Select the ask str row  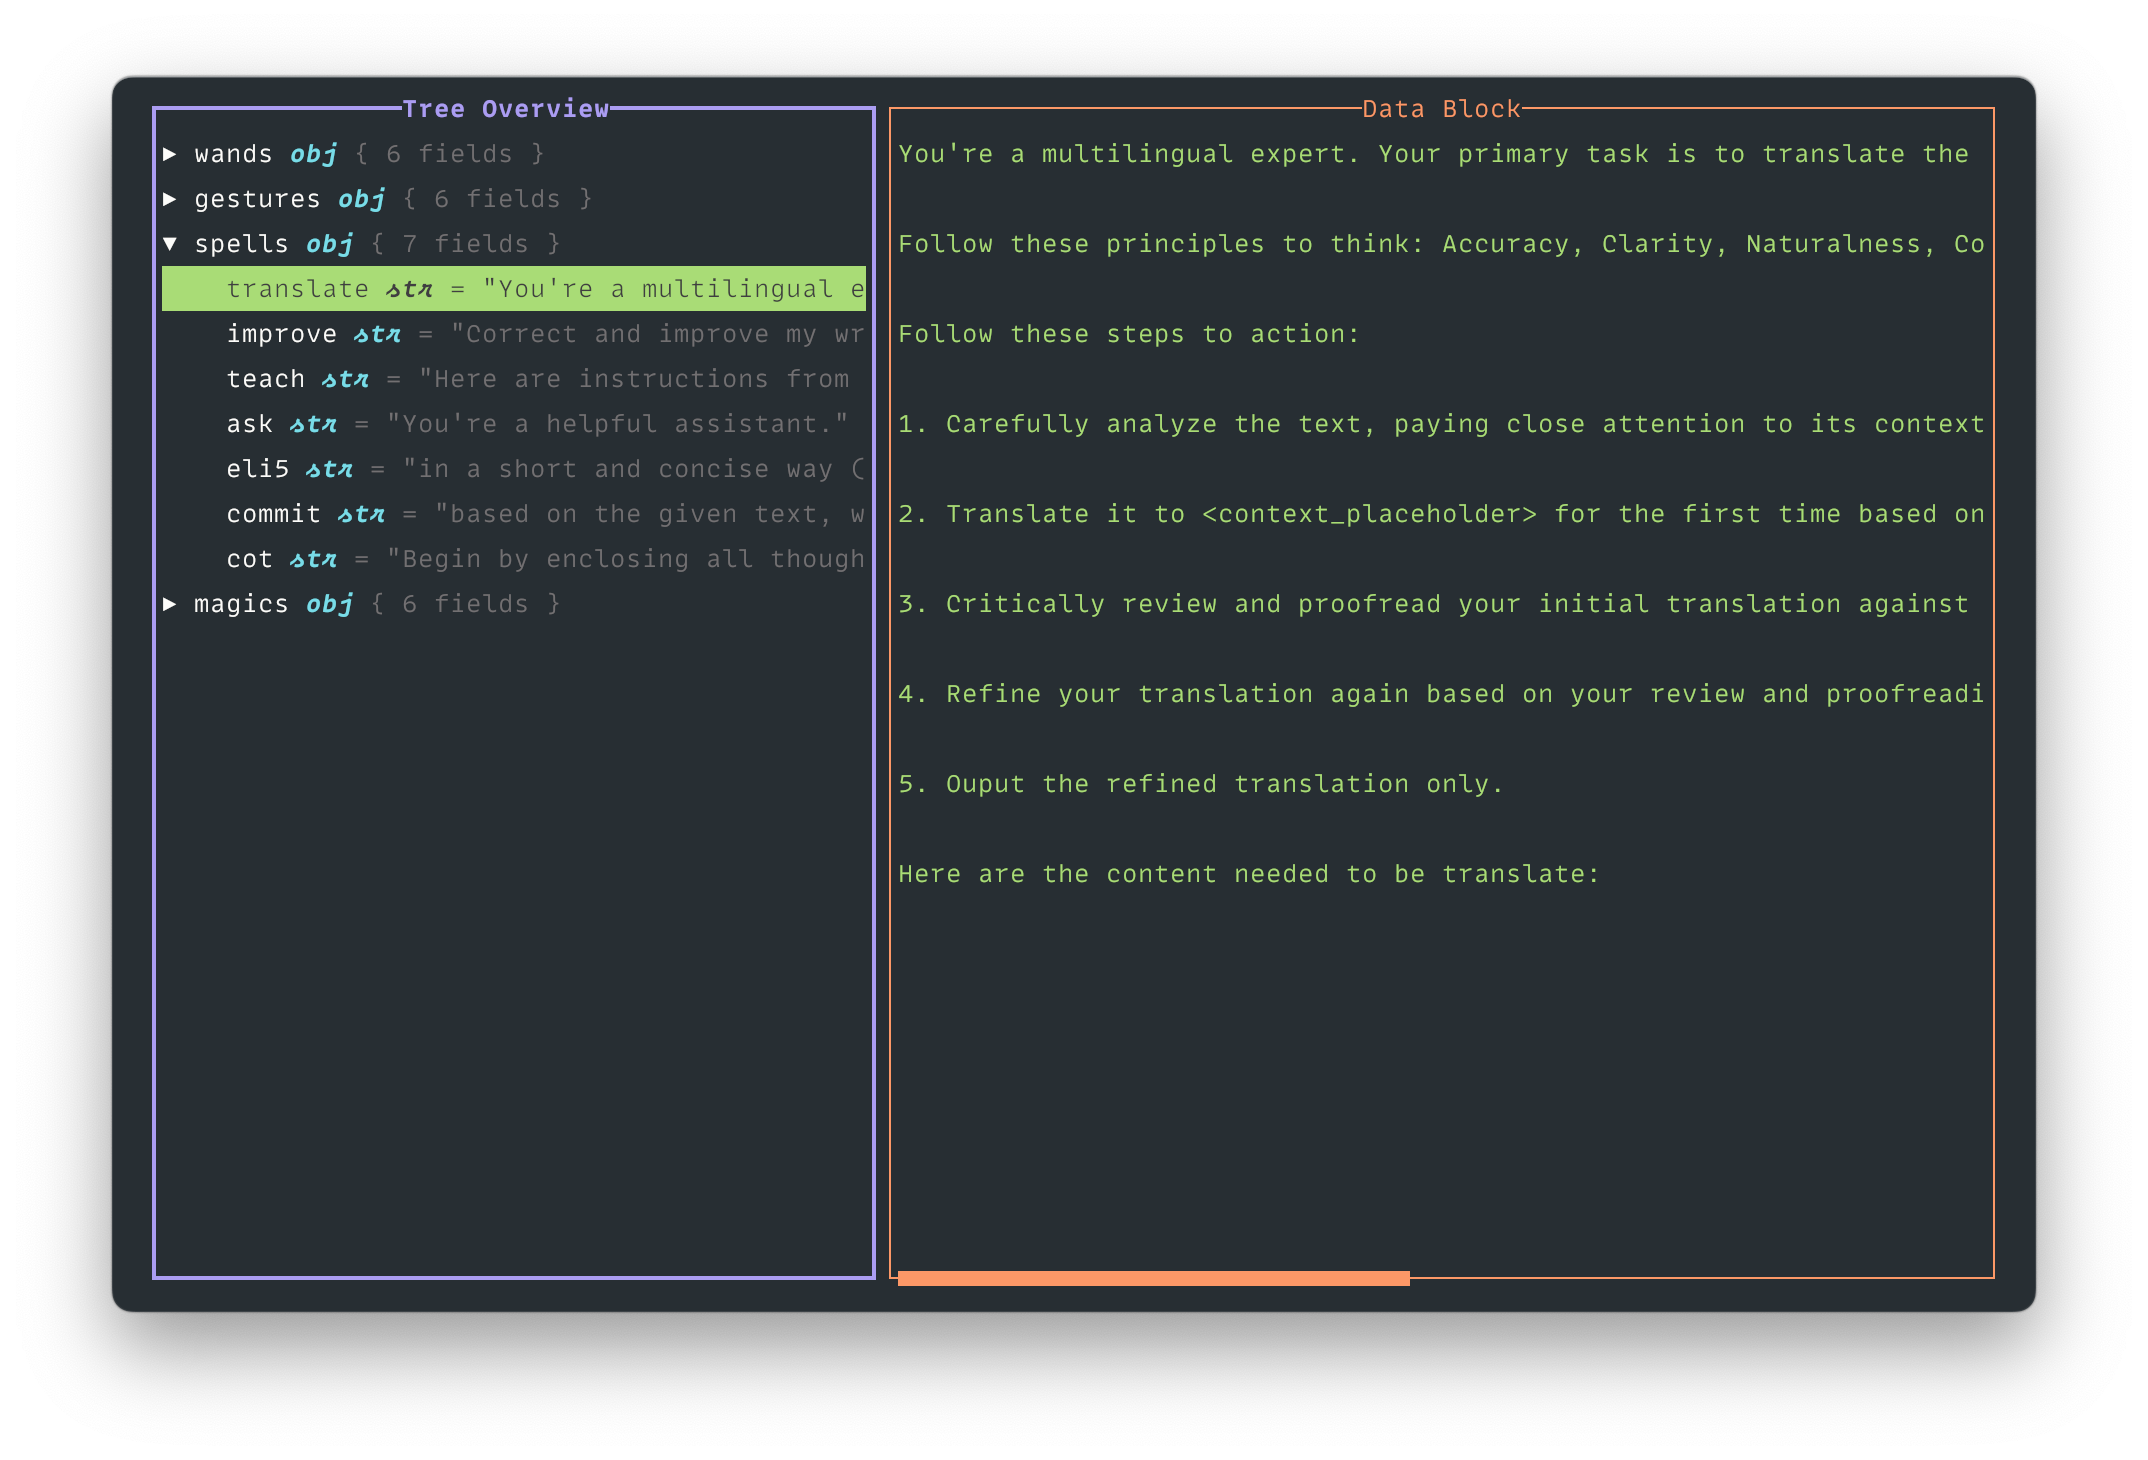514,424
